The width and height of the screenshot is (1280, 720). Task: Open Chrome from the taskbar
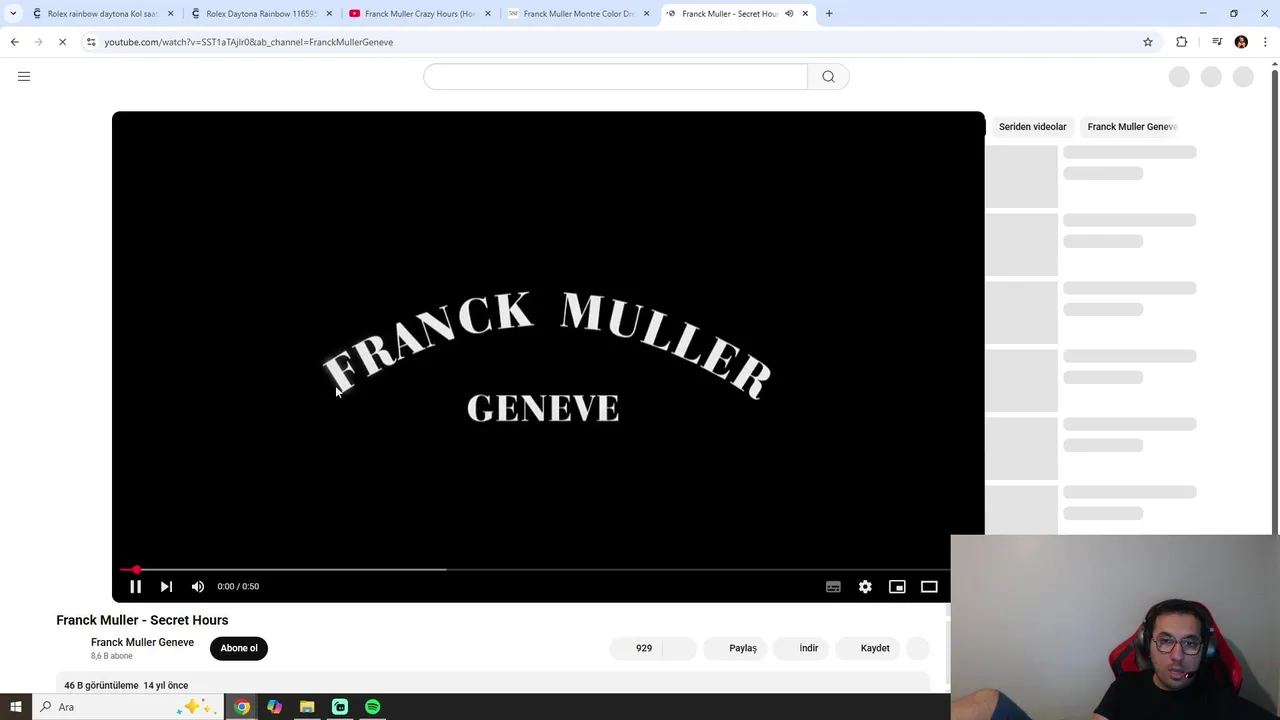point(242,707)
